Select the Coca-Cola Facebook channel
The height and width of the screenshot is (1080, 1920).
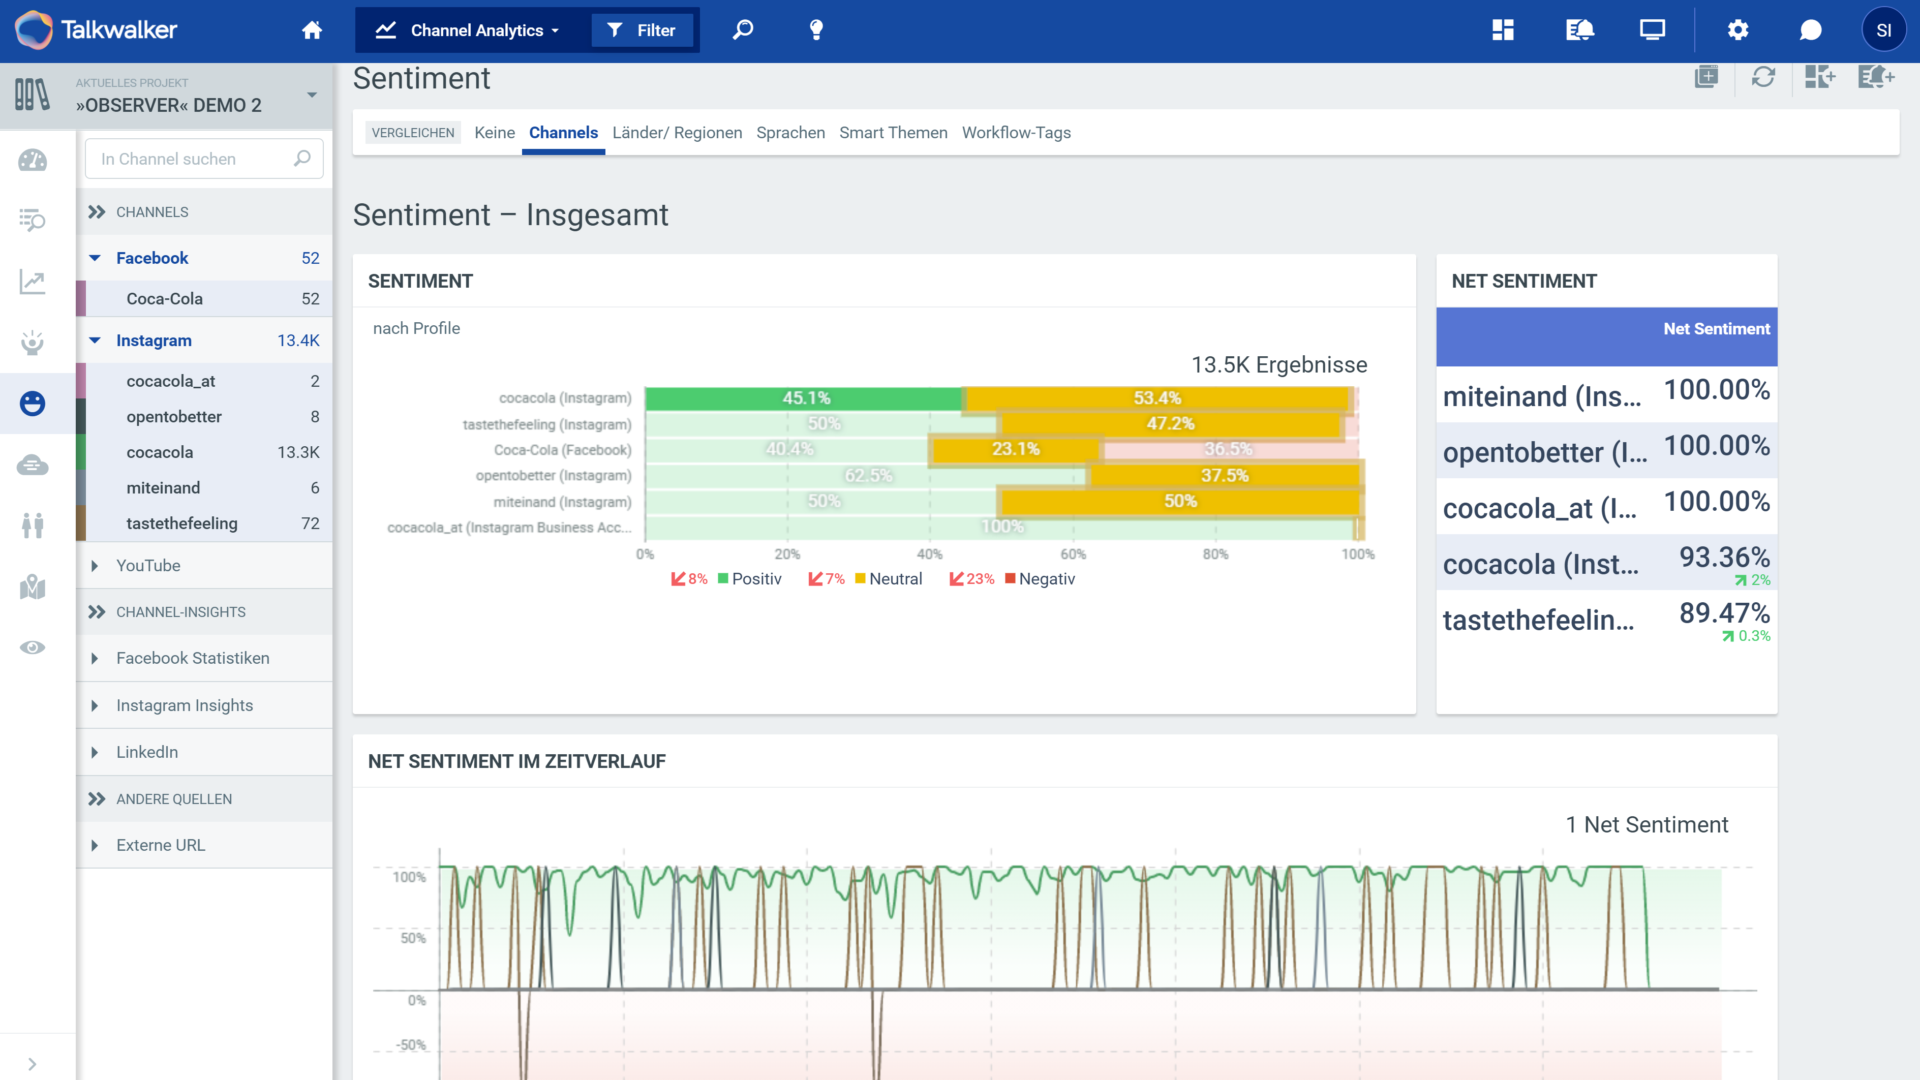tap(205, 299)
